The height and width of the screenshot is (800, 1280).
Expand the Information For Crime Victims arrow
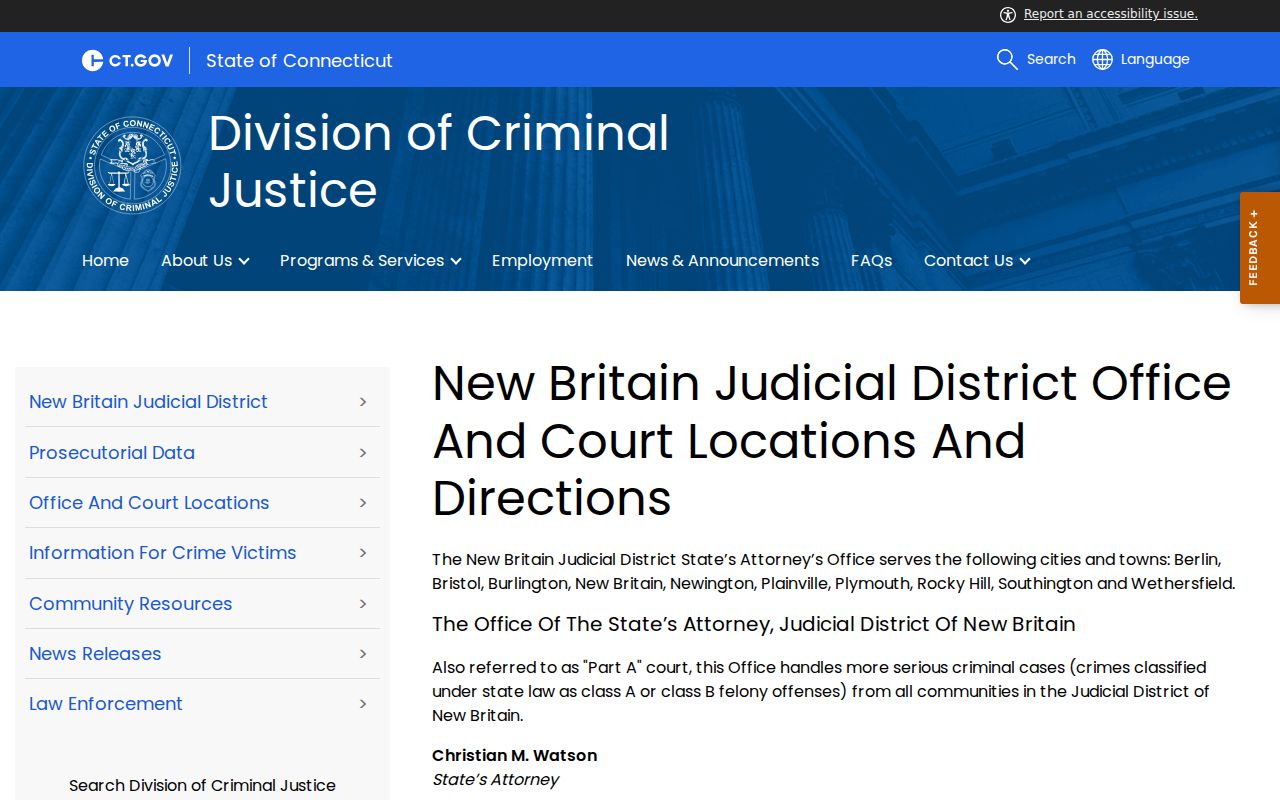(x=363, y=553)
